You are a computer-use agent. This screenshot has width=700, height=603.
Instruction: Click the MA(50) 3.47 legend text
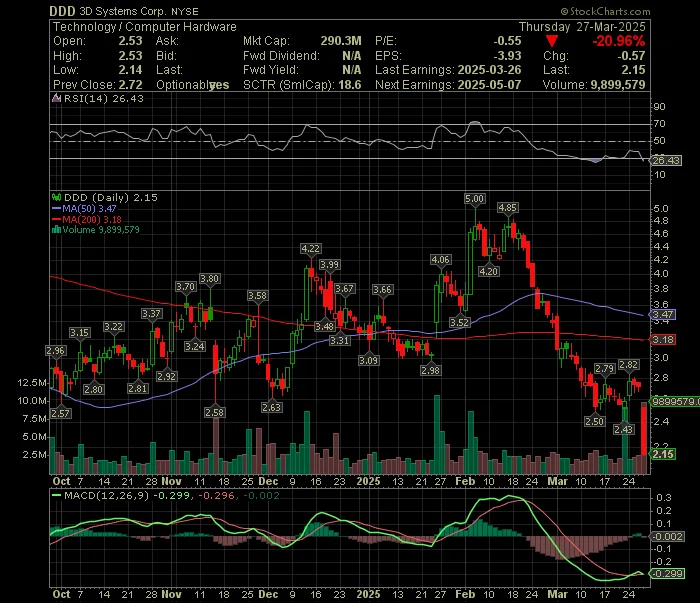(89, 208)
